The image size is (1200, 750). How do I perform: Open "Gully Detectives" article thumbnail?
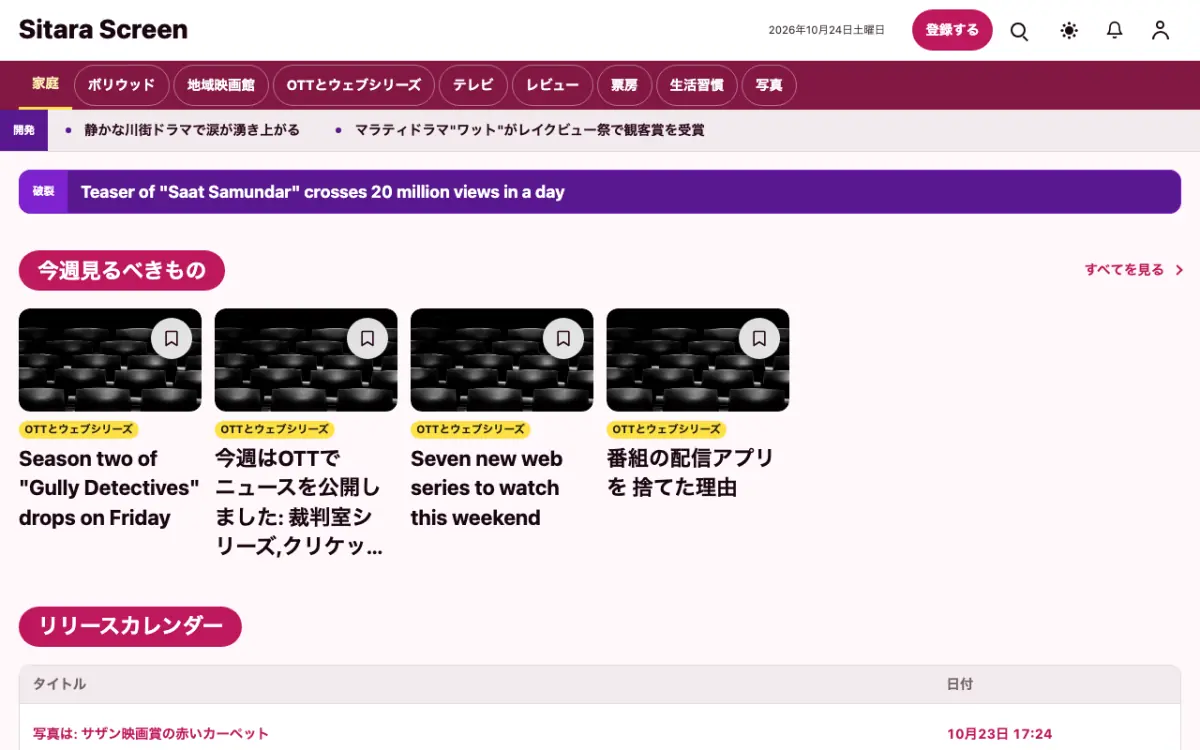point(110,360)
